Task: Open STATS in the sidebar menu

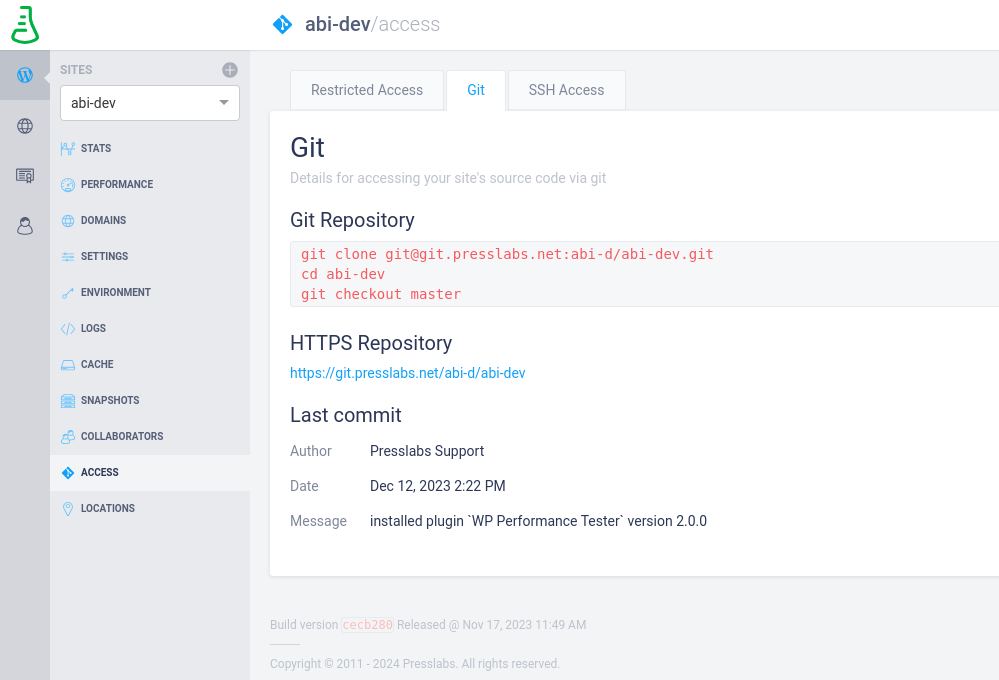Action: coord(96,148)
